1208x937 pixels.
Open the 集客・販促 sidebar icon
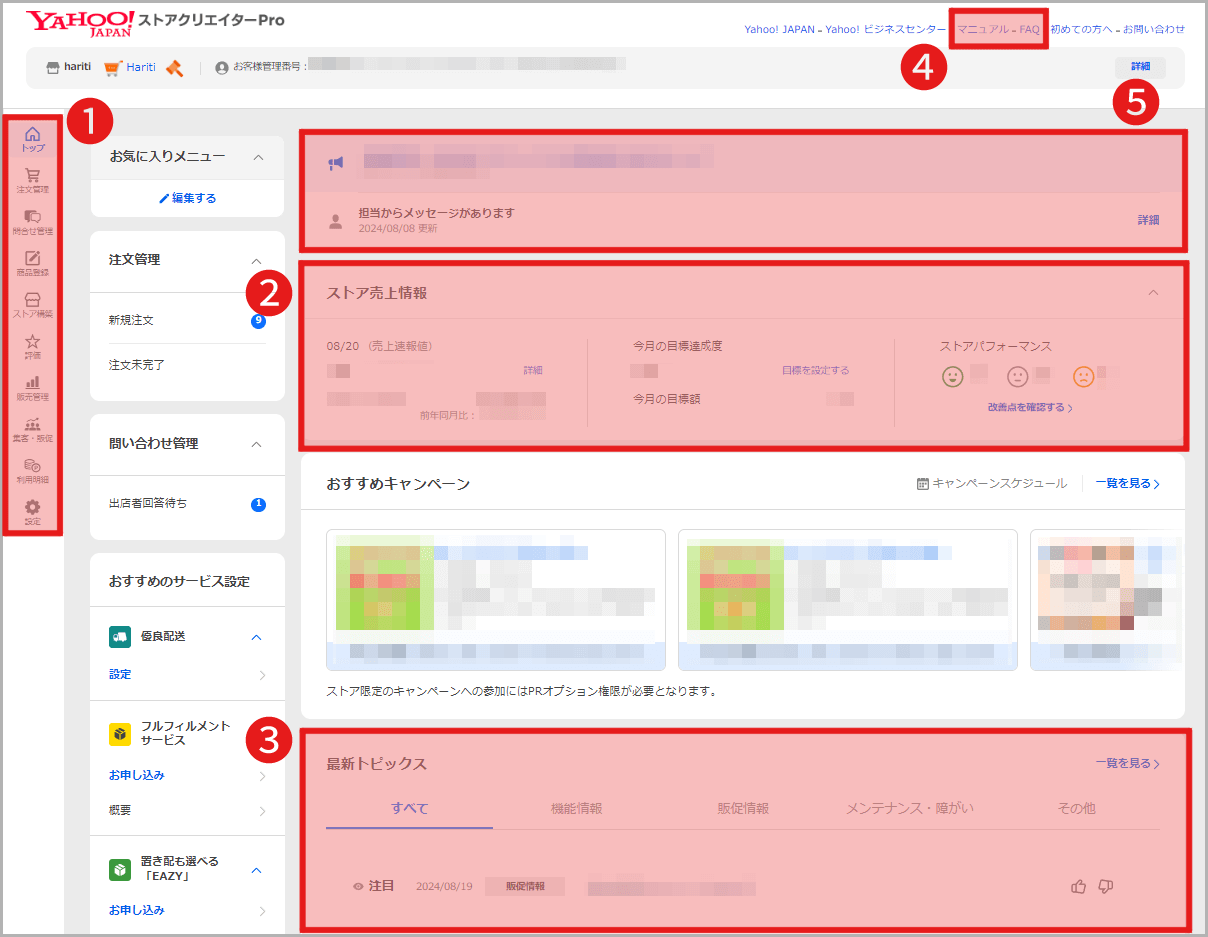(x=33, y=427)
